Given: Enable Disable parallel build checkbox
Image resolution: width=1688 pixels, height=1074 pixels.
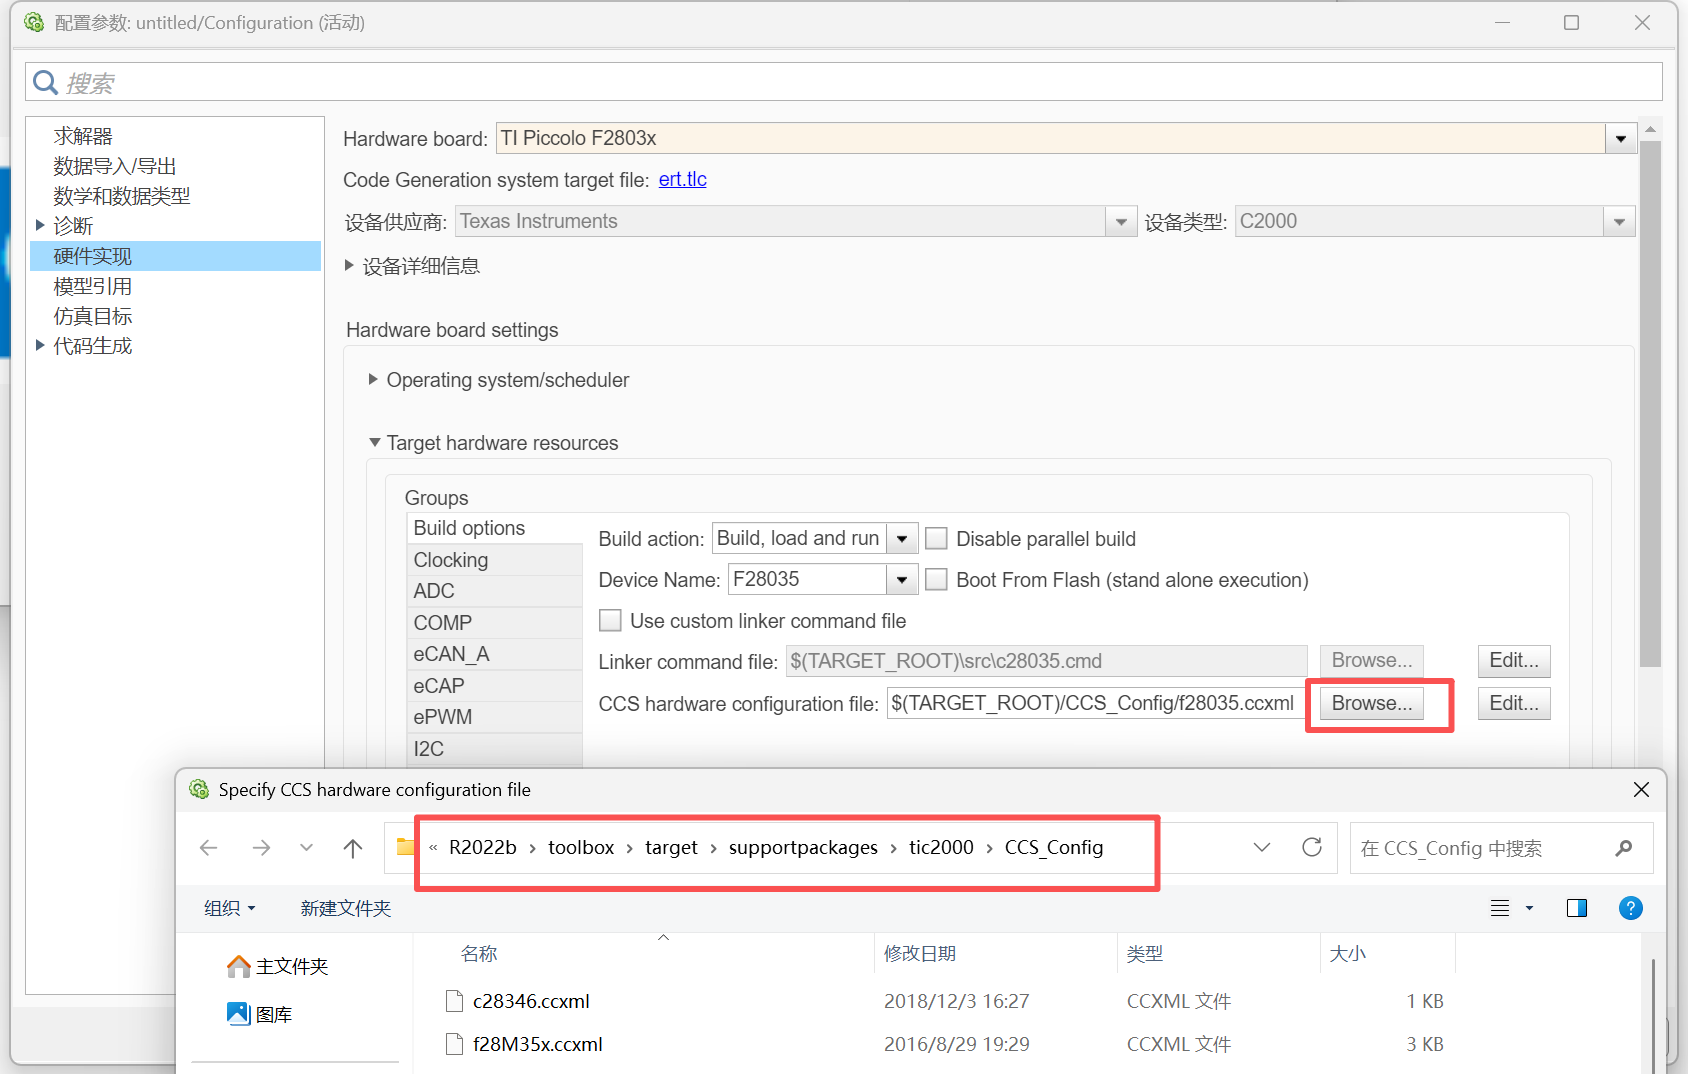Looking at the screenshot, I should coord(936,539).
